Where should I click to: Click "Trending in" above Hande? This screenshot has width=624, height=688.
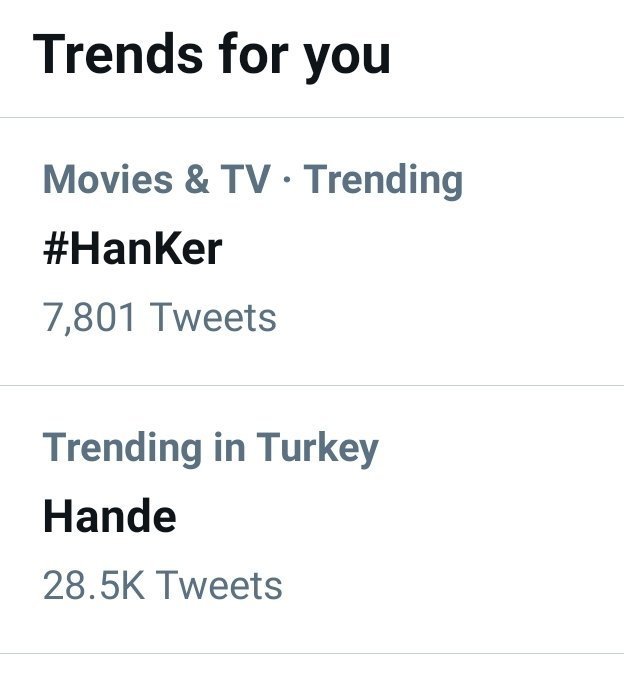[x=144, y=448]
